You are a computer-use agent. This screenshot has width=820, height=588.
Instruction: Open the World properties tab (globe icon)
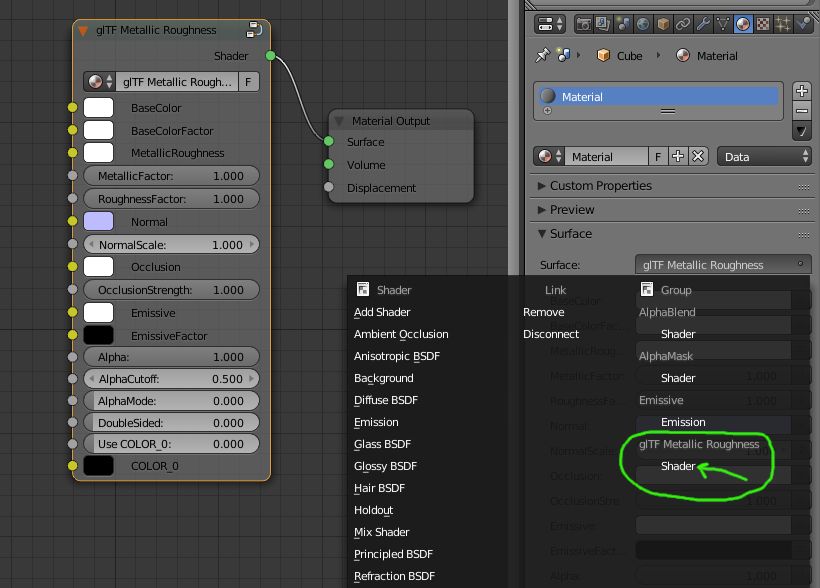pos(643,24)
